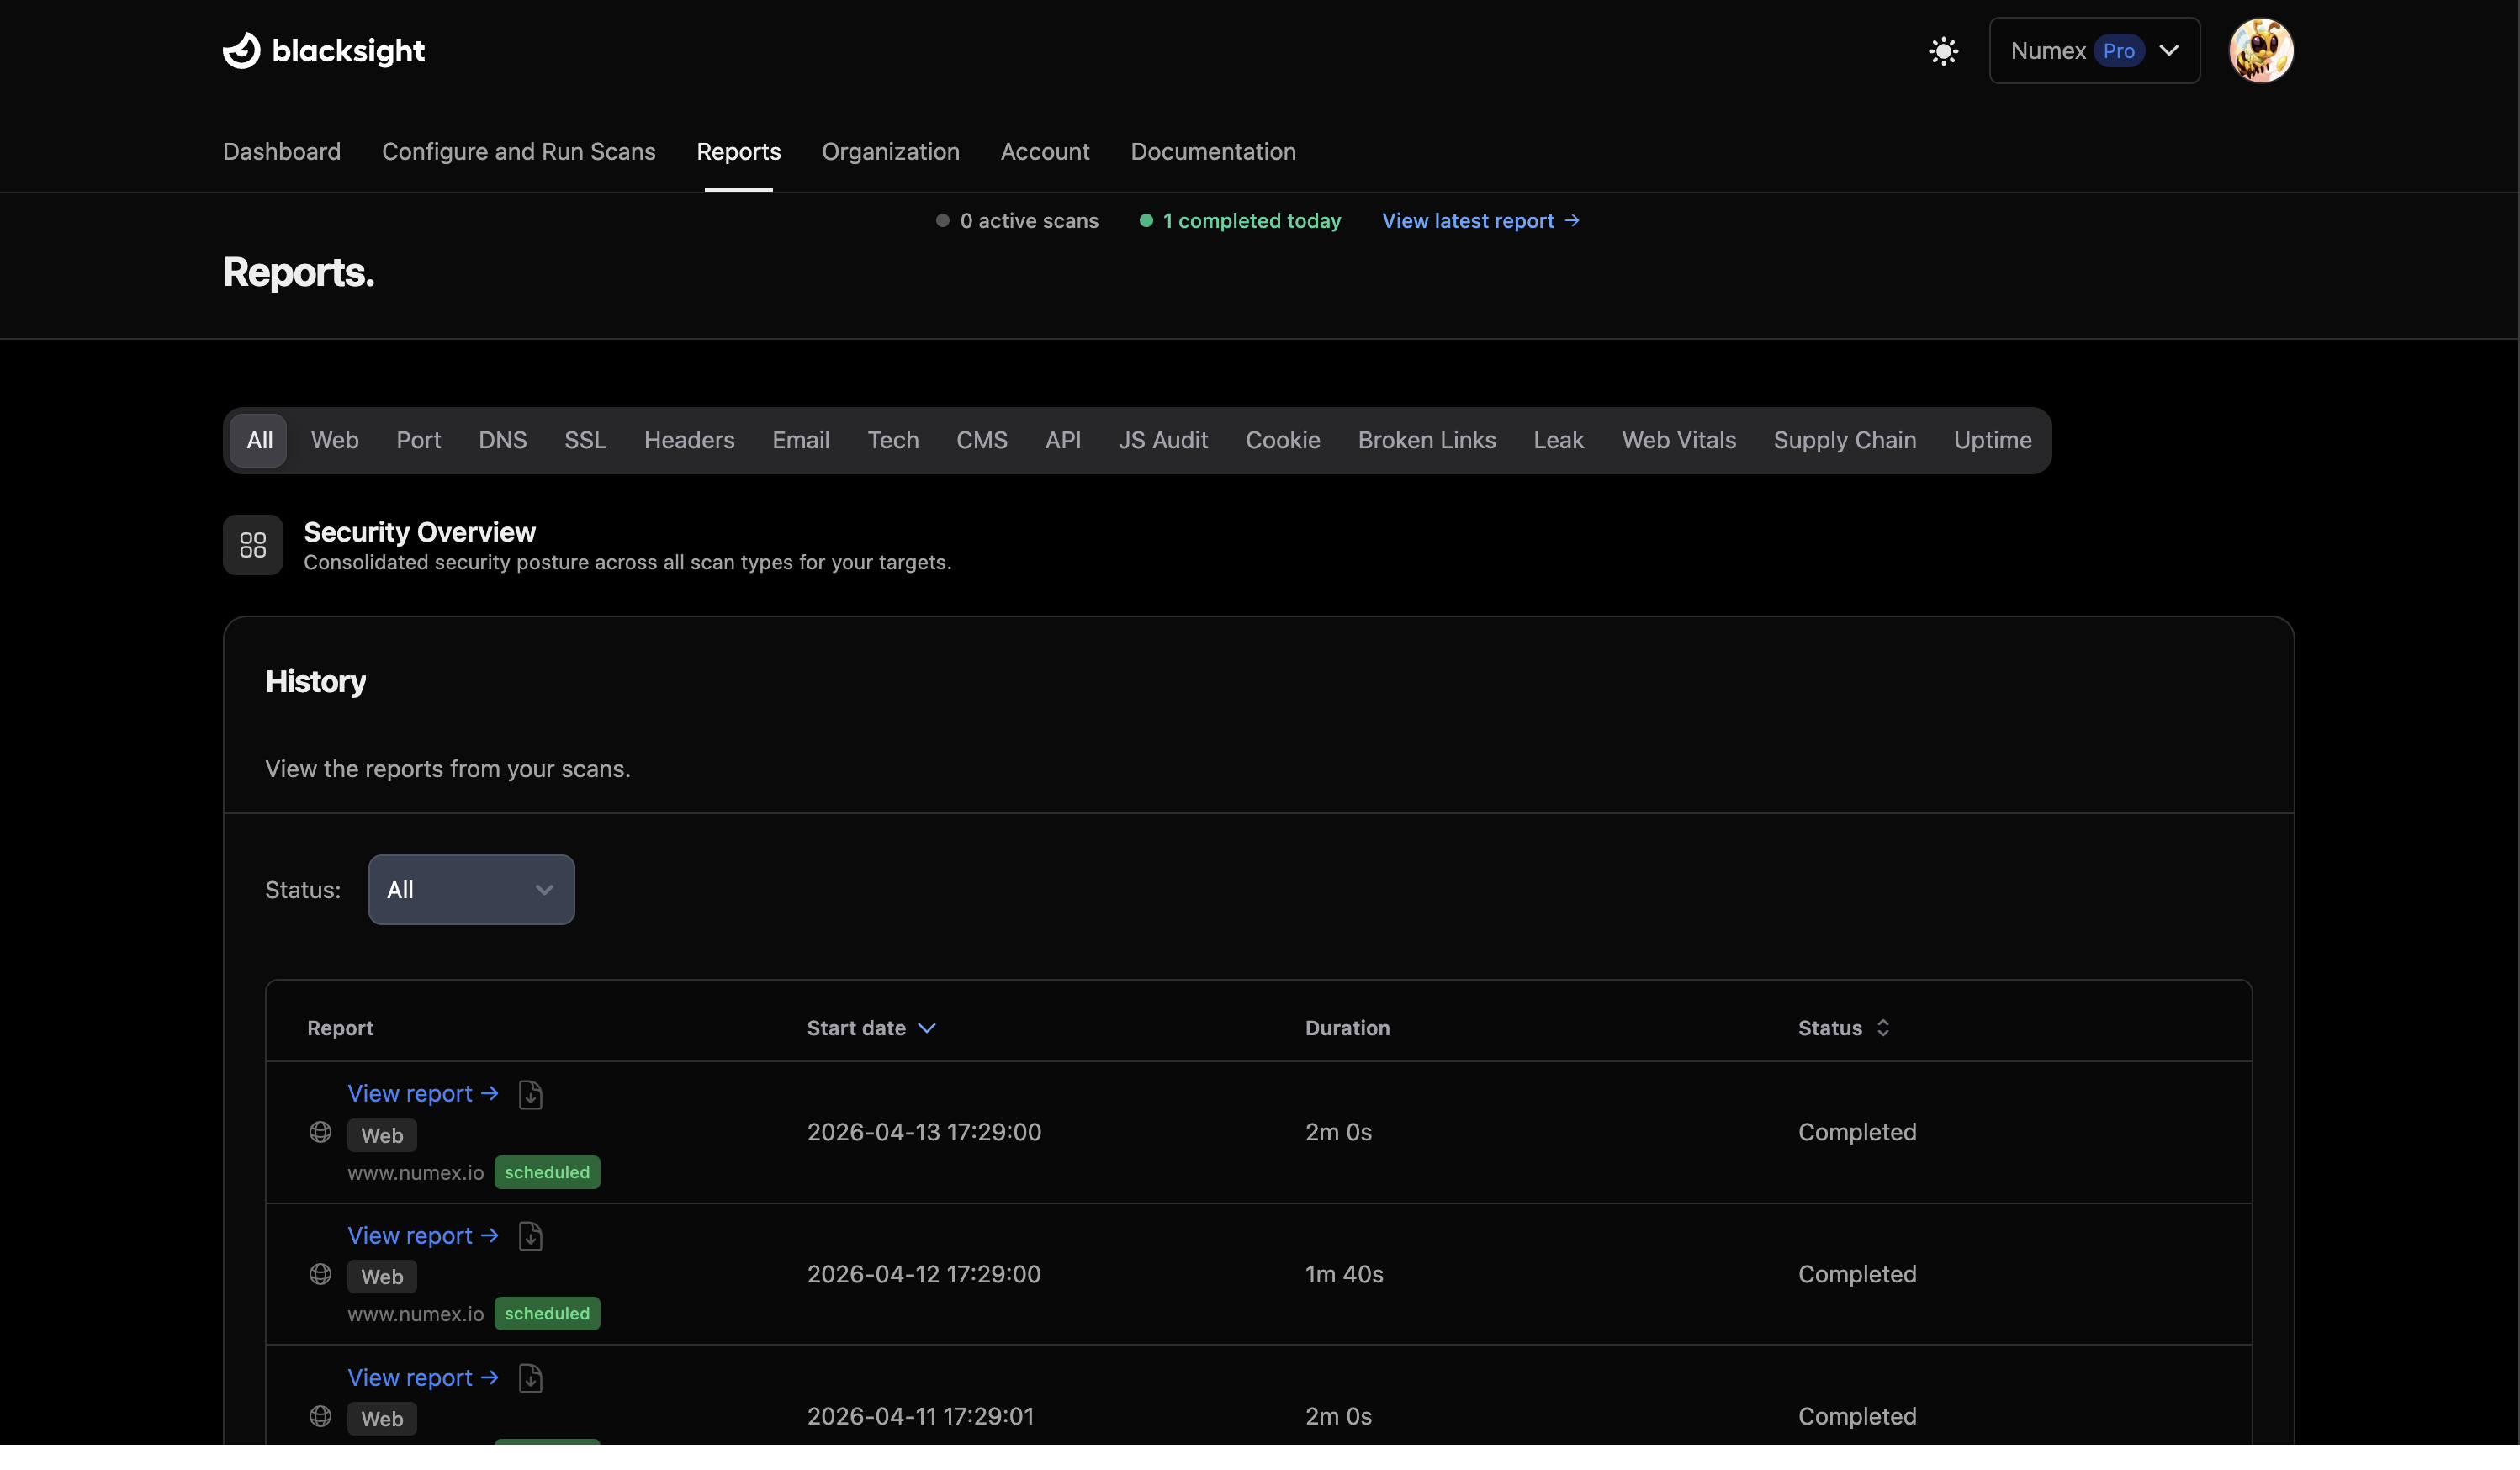Click the Security Overview grid icon
2520x1470 pixels.
(252, 545)
